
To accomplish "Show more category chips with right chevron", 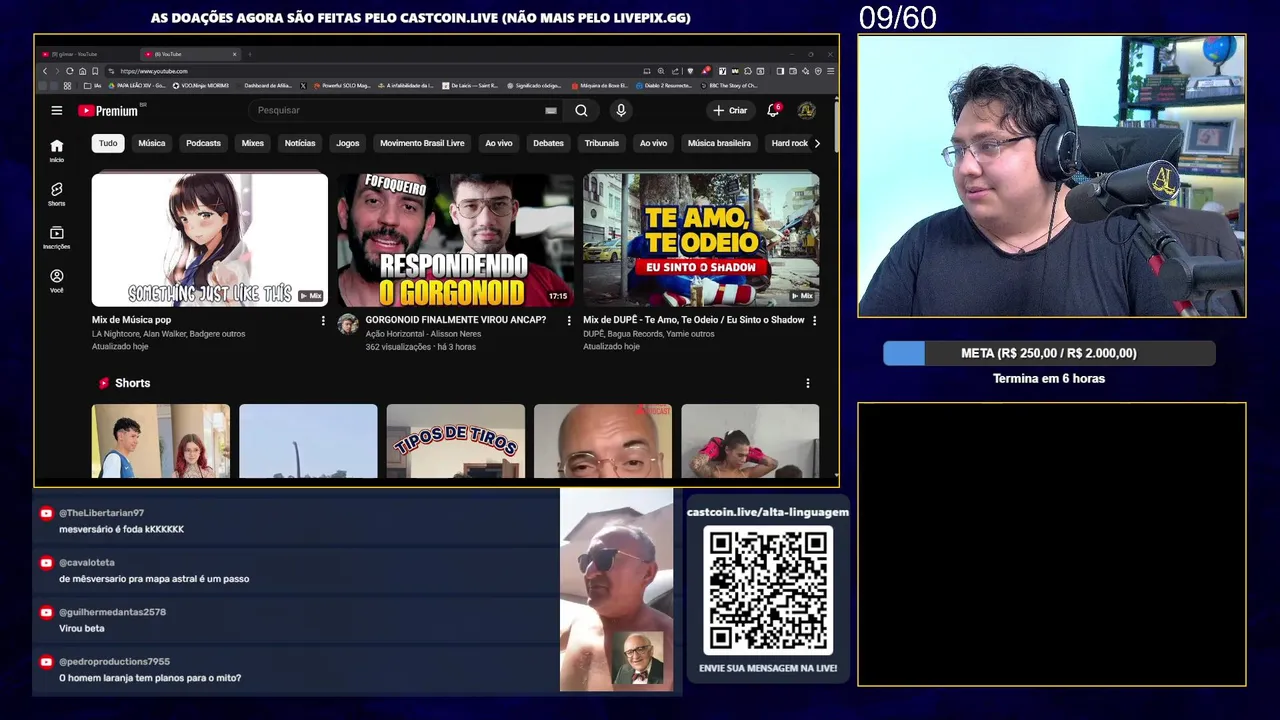I will click(x=817, y=143).
